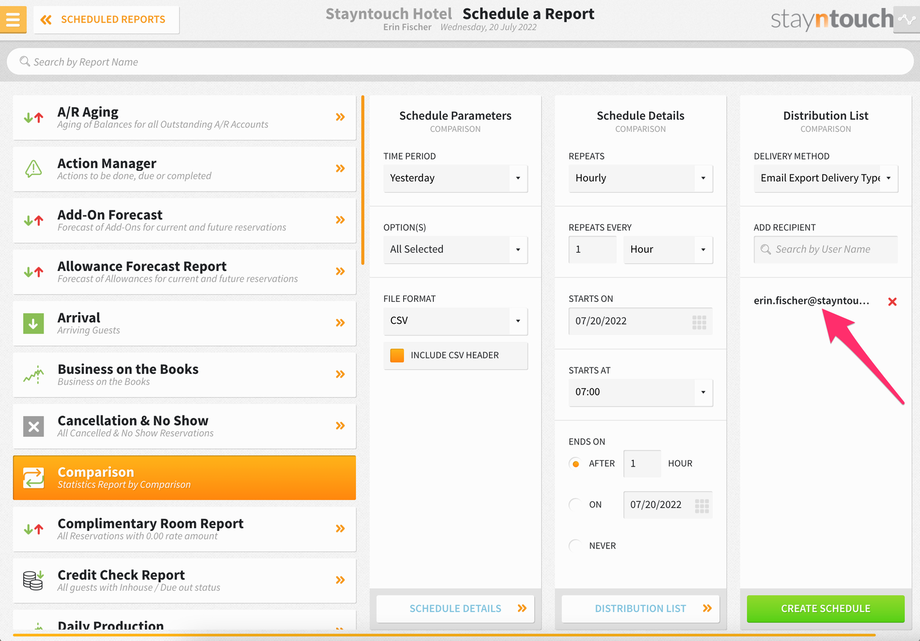Open the hamburger main menu

click(x=13, y=19)
